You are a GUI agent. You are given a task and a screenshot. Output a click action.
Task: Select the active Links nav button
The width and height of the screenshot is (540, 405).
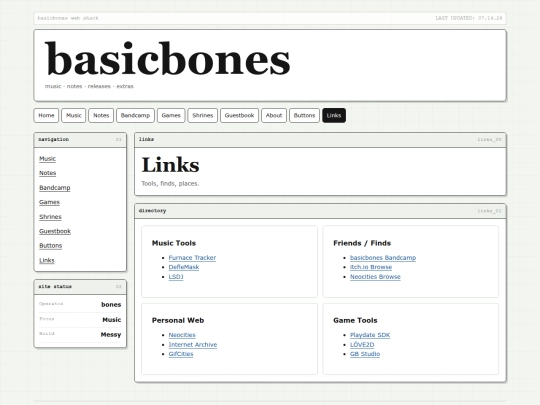point(334,115)
